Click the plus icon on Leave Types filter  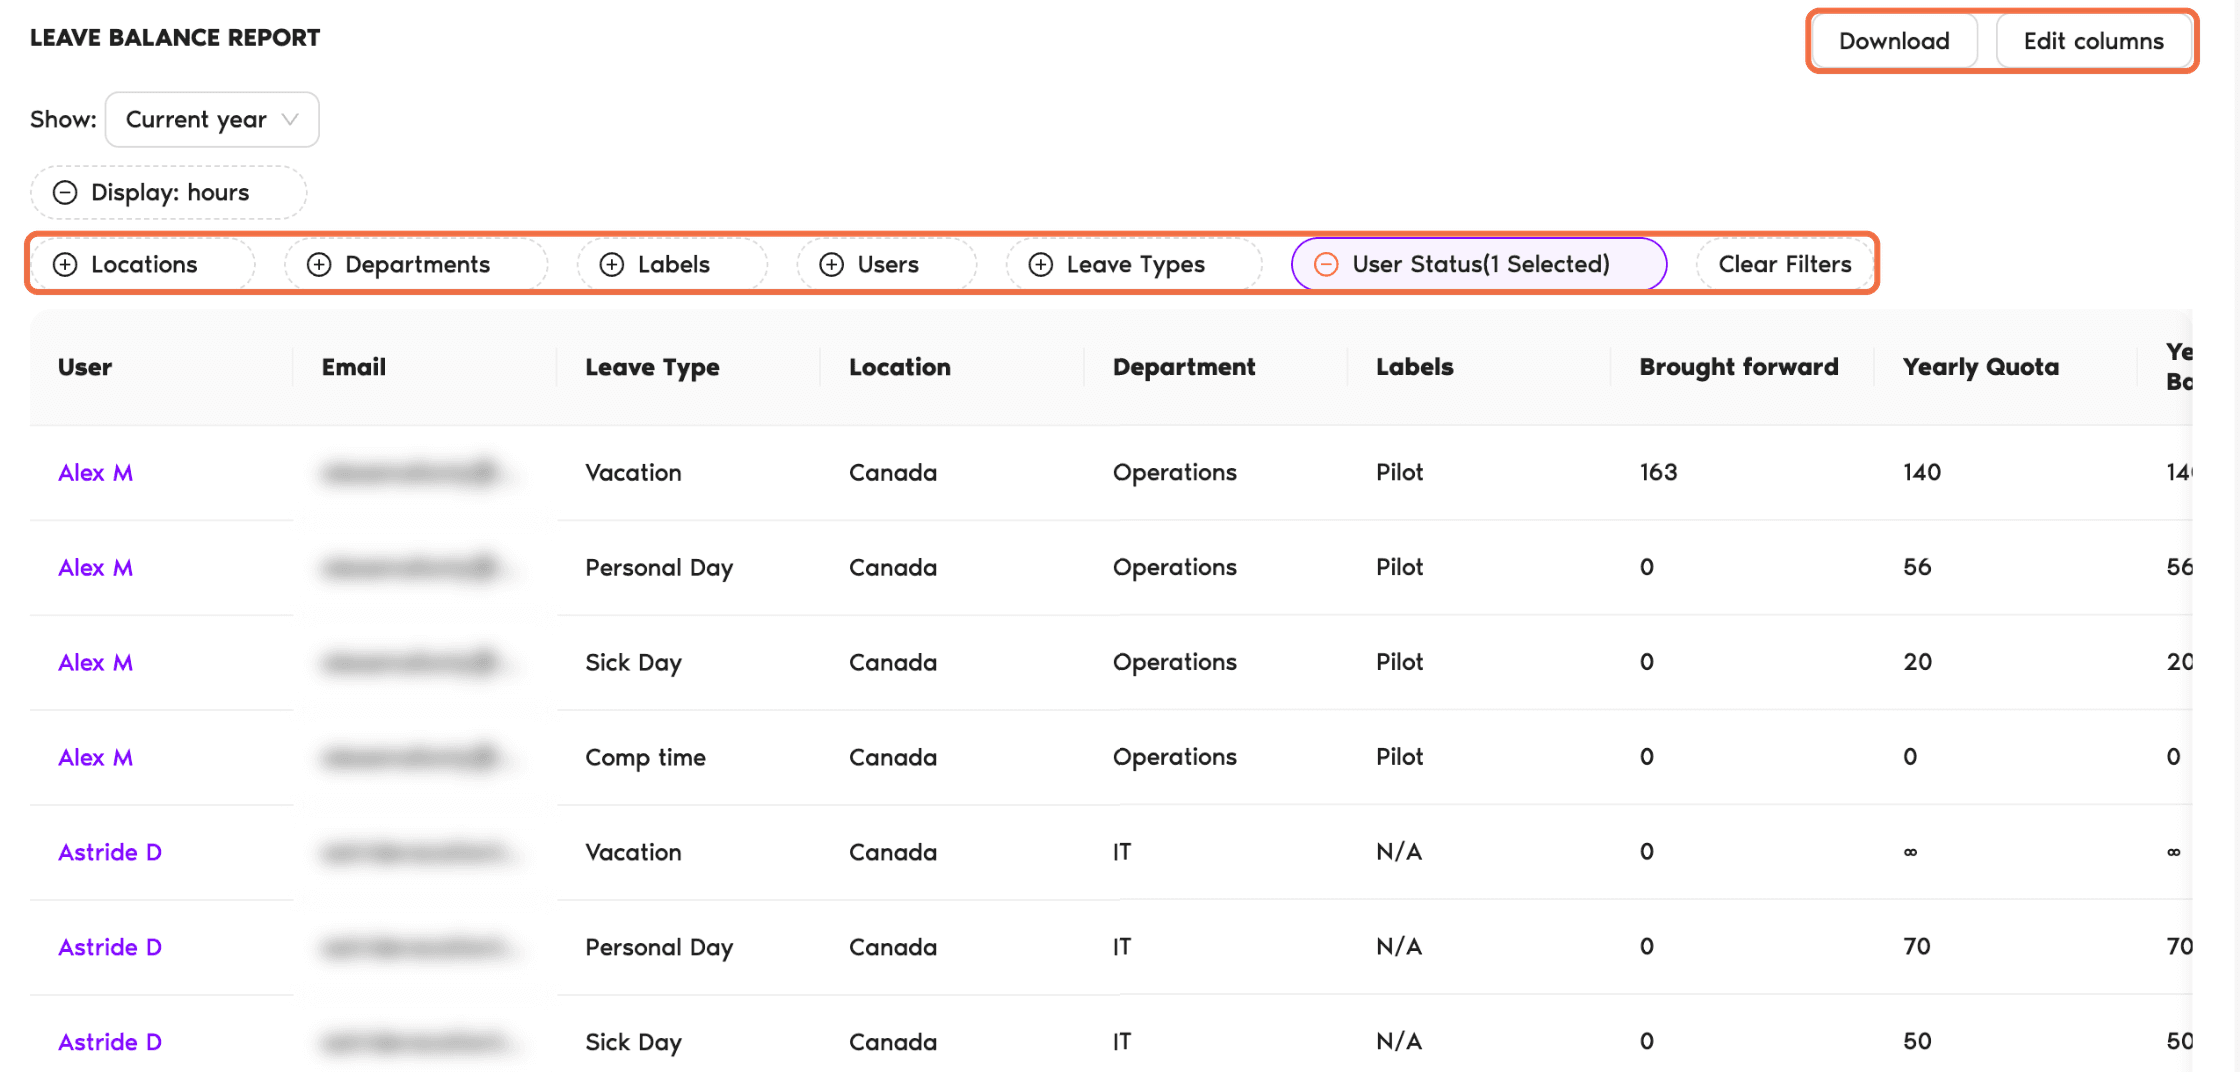point(1041,264)
